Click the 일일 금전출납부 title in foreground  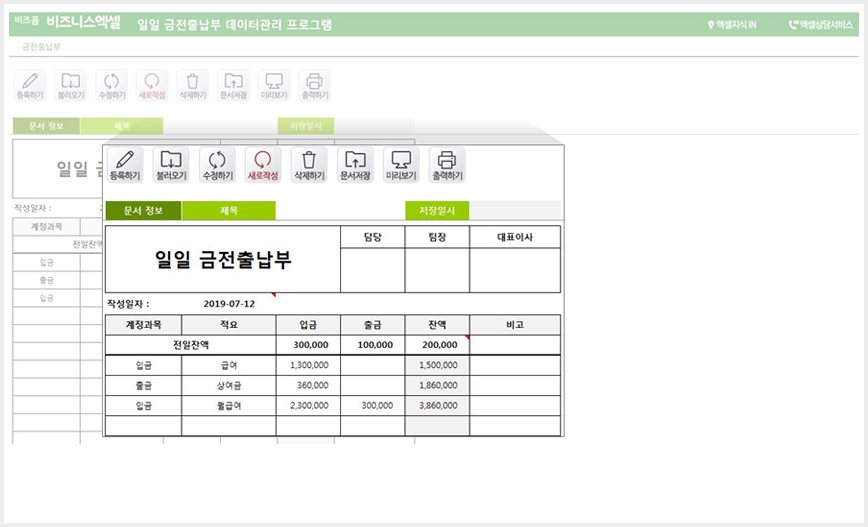pyautogui.click(x=223, y=259)
